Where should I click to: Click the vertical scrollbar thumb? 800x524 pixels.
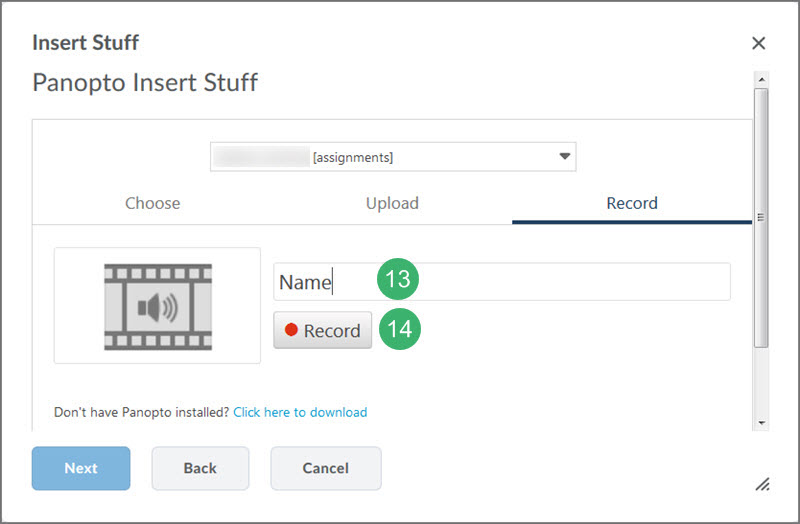click(x=761, y=218)
